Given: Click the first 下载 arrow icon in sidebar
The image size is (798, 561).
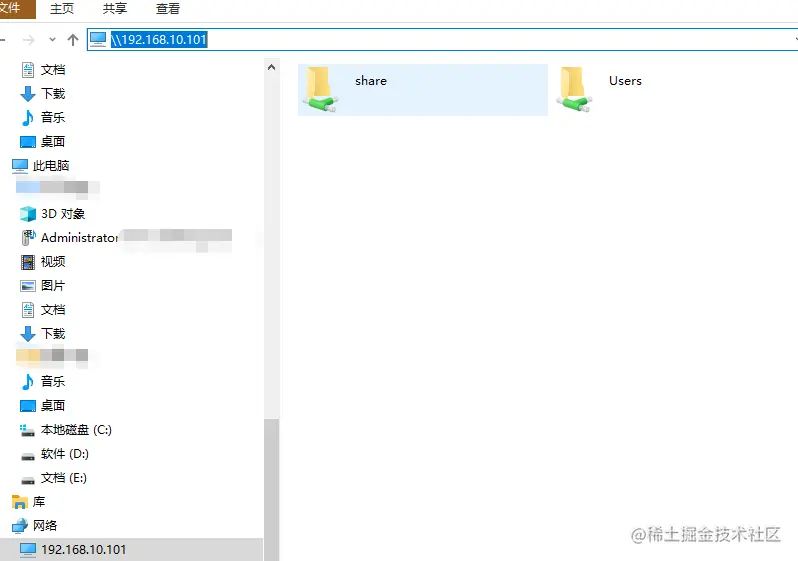Looking at the screenshot, I should (x=28, y=94).
